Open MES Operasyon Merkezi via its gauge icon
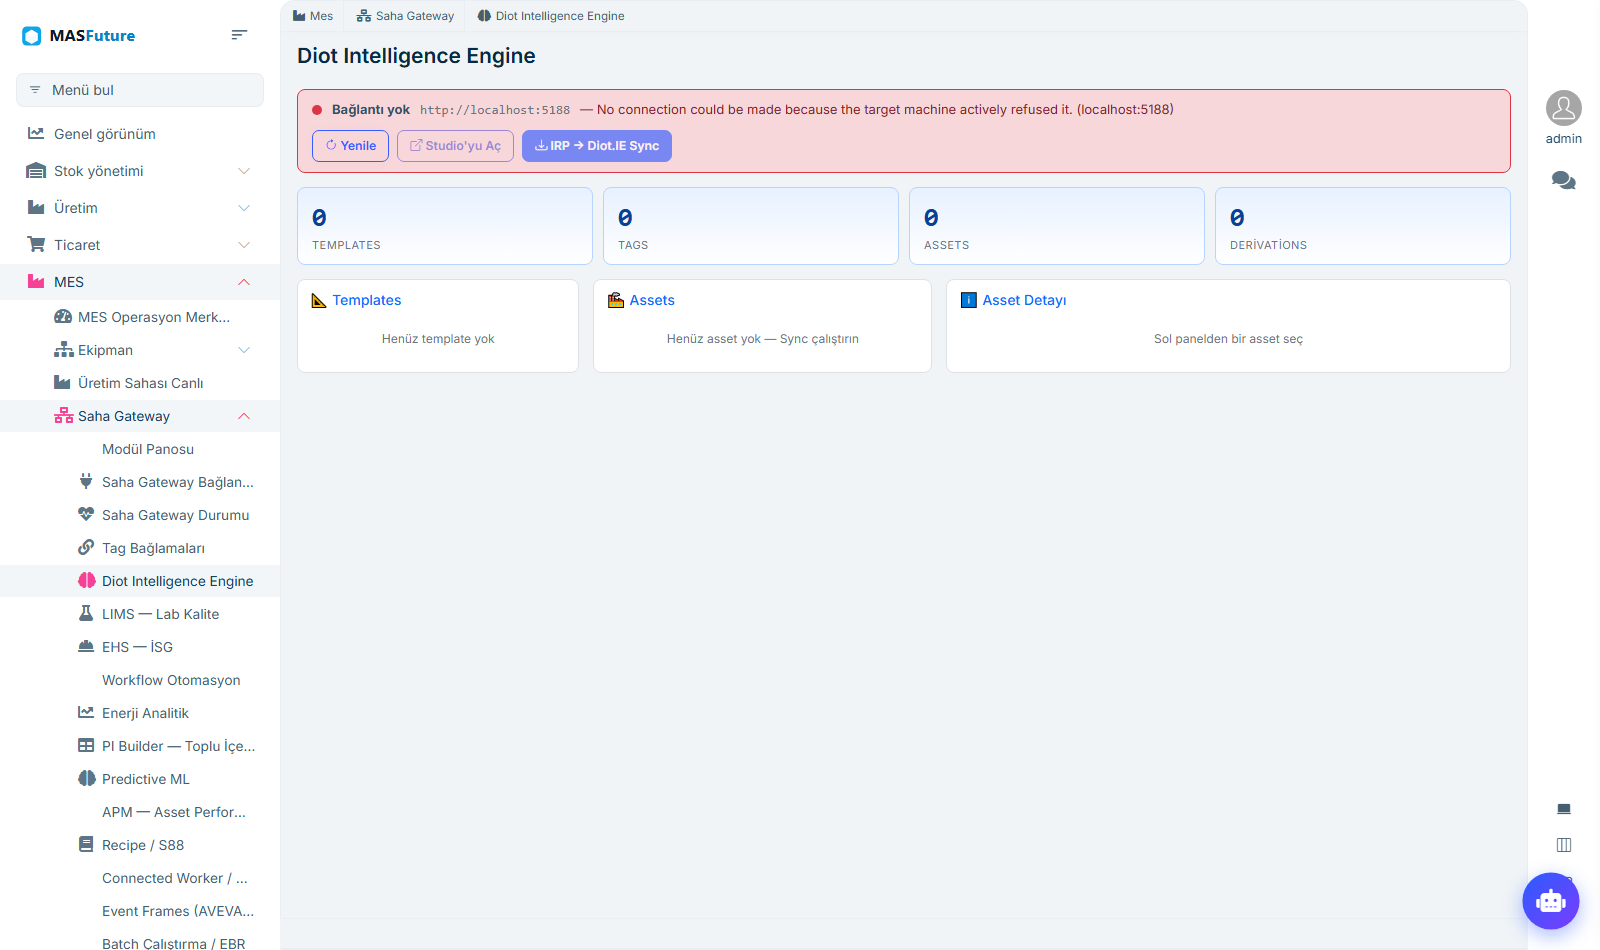This screenshot has height=950, width=1600. coord(62,317)
